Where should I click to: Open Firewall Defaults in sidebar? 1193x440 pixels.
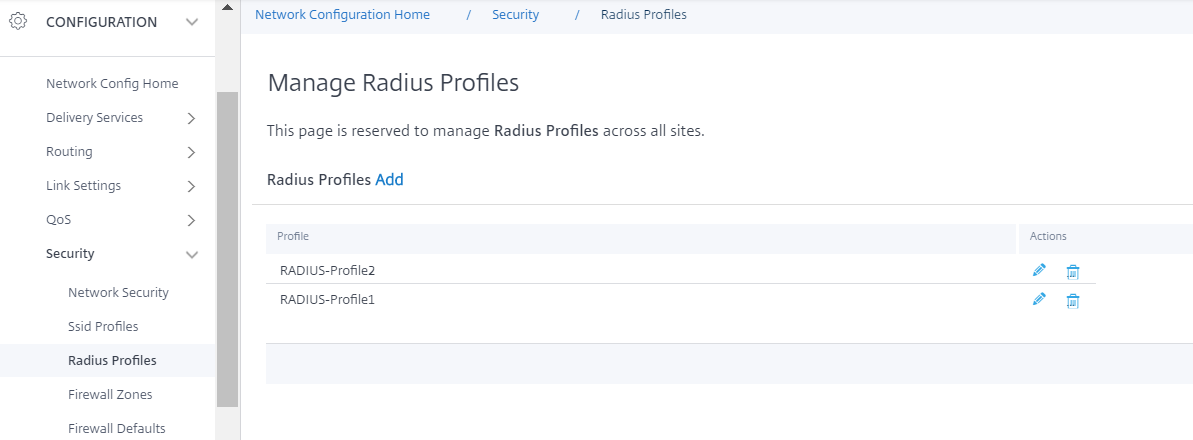click(116, 429)
